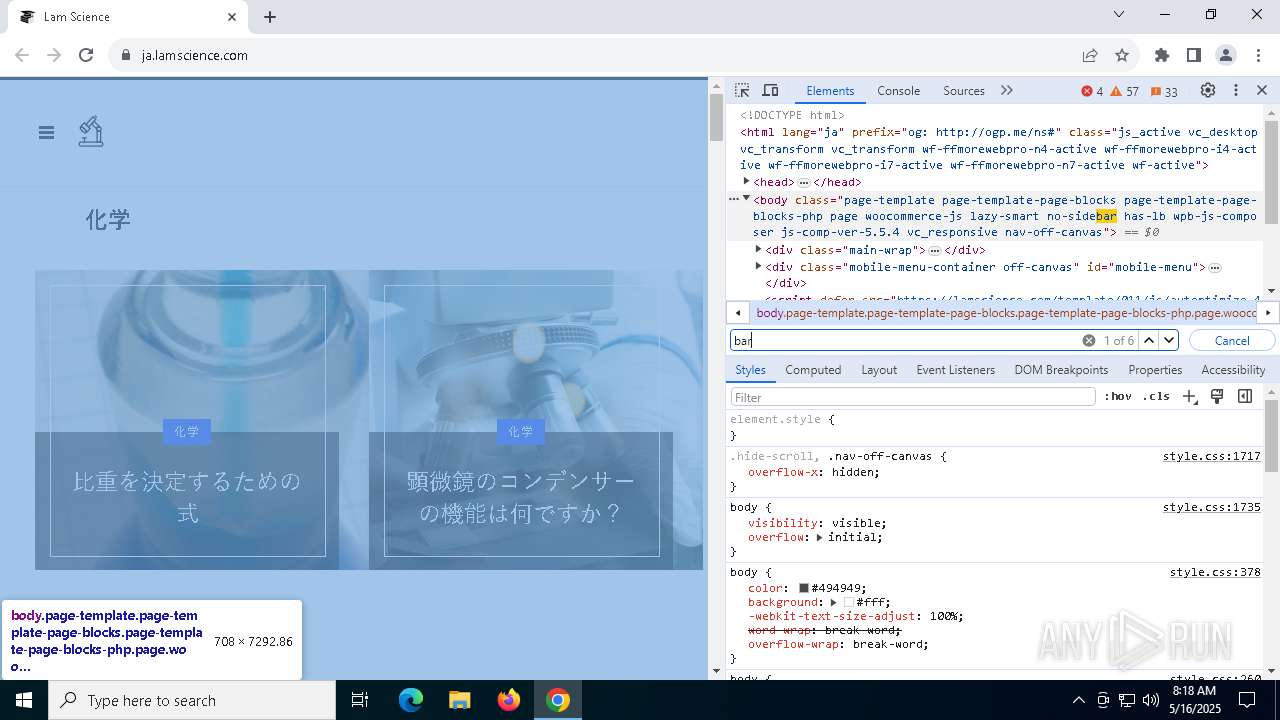The image size is (1280, 720).
Task: Expand the background shorthand property
Action: (833, 602)
